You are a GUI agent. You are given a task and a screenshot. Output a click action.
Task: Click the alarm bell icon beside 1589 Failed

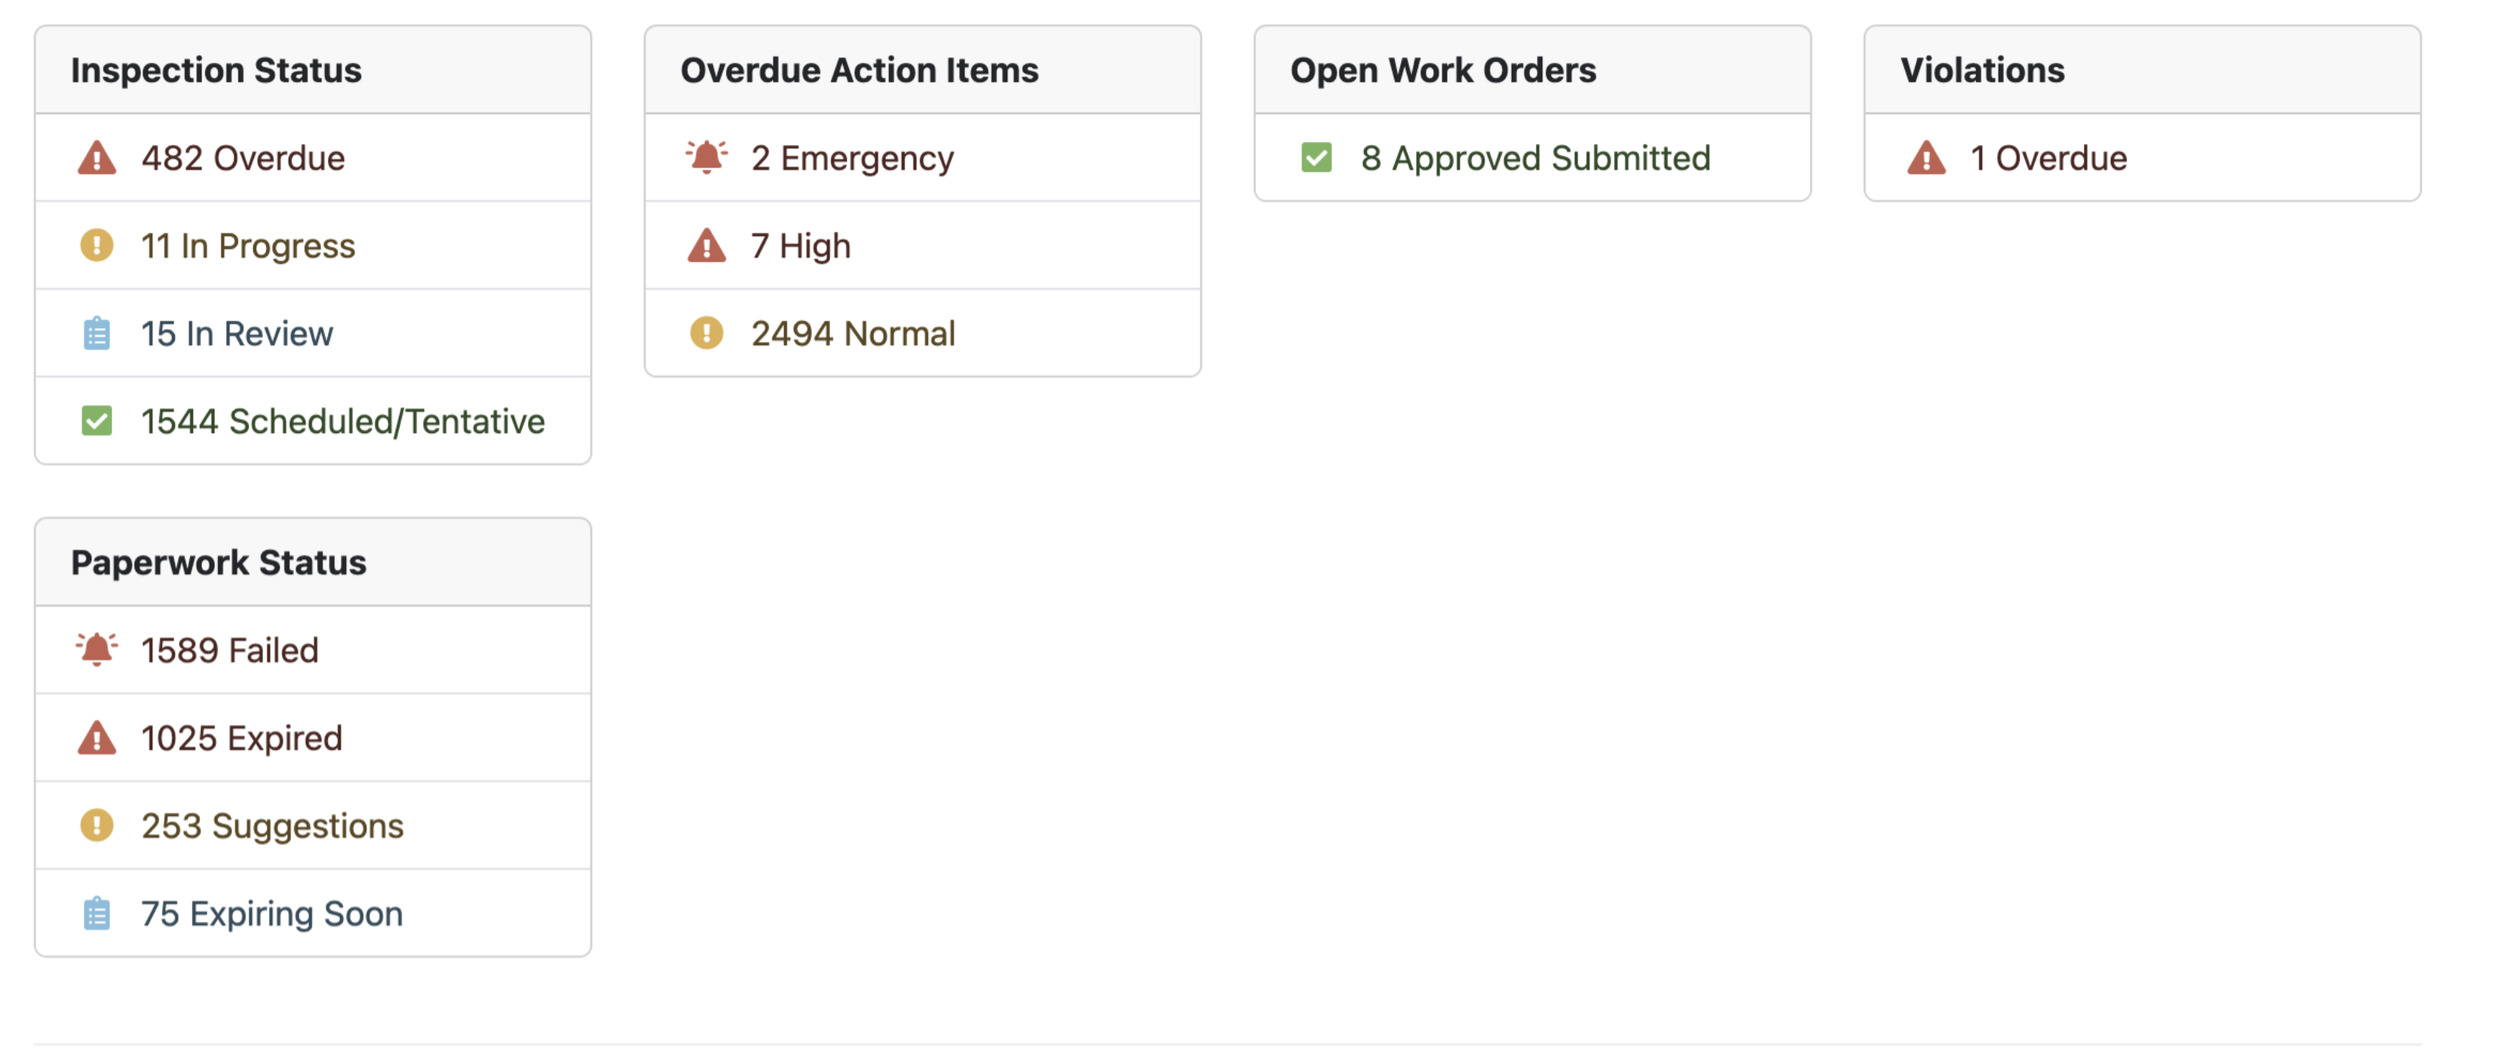pyautogui.click(x=97, y=649)
